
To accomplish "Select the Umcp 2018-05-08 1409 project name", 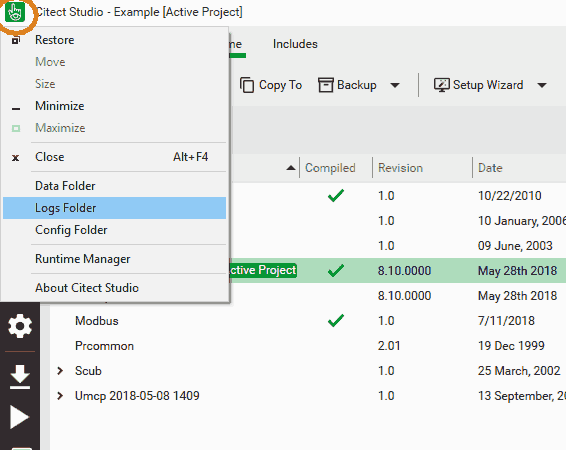I will tap(137, 396).
